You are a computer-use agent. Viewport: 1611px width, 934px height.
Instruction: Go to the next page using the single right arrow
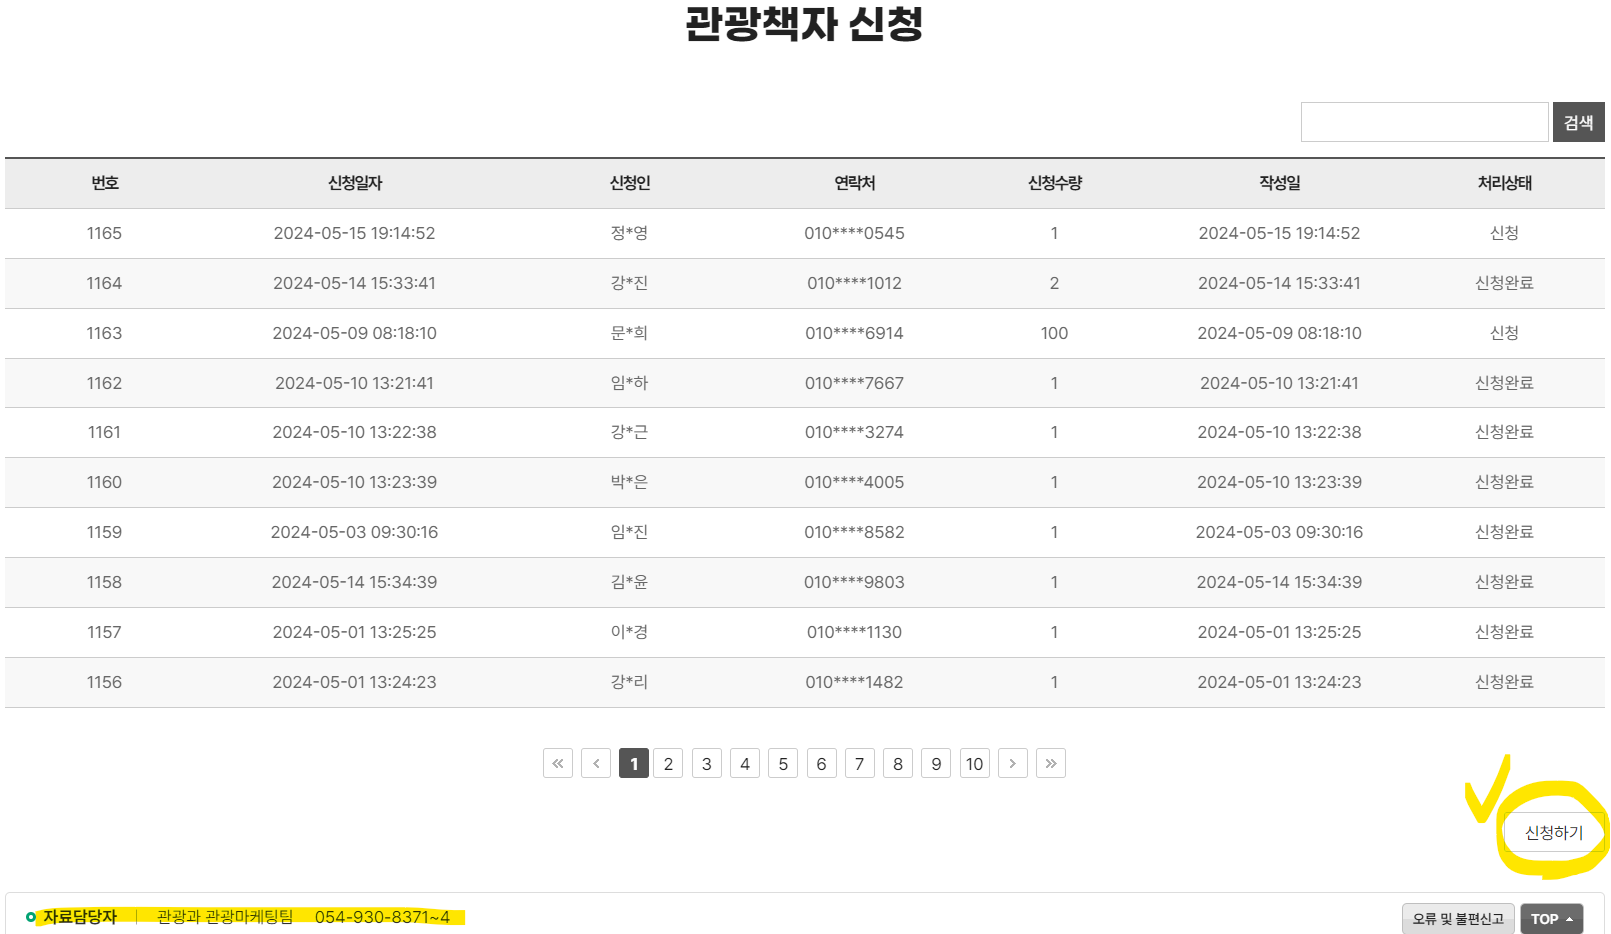pyautogui.click(x=1013, y=763)
